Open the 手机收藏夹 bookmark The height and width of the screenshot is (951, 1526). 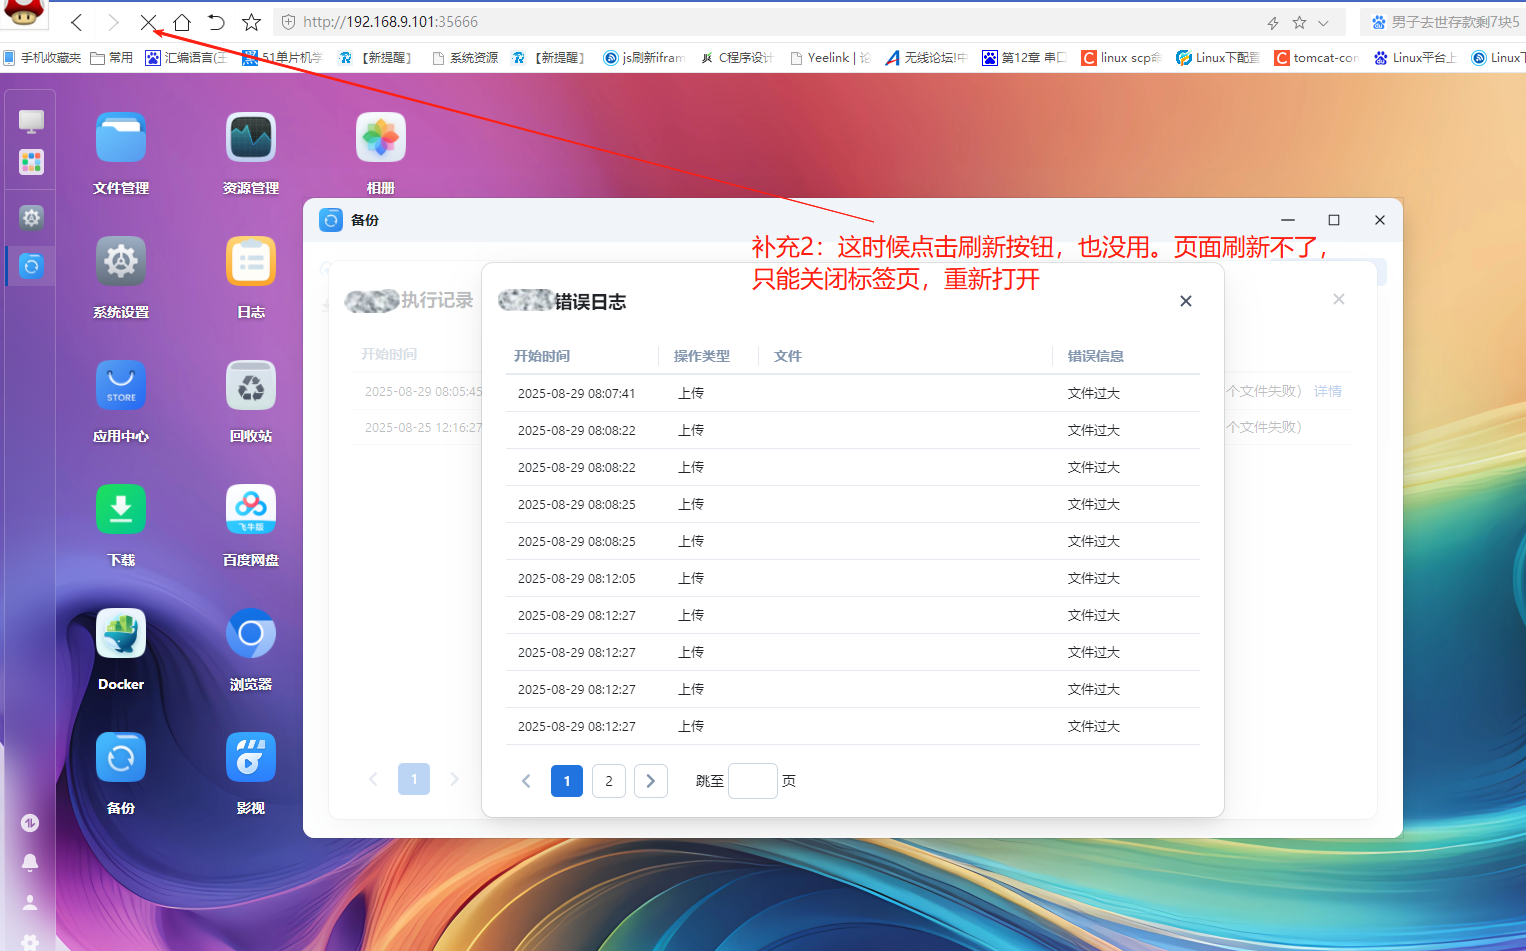tap(41, 58)
